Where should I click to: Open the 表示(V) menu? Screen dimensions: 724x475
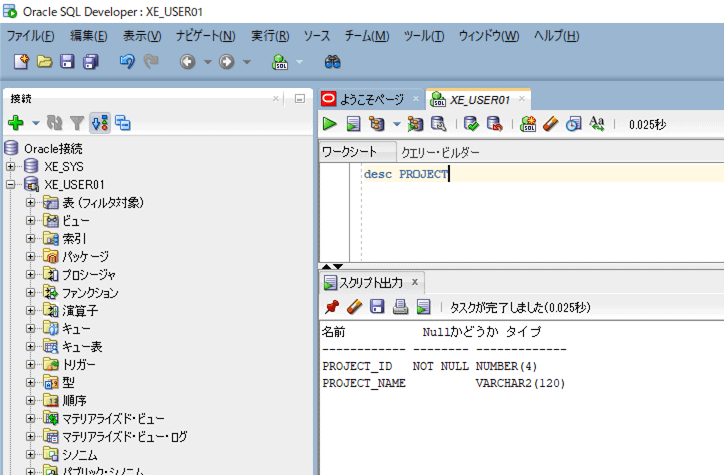[x=142, y=36]
